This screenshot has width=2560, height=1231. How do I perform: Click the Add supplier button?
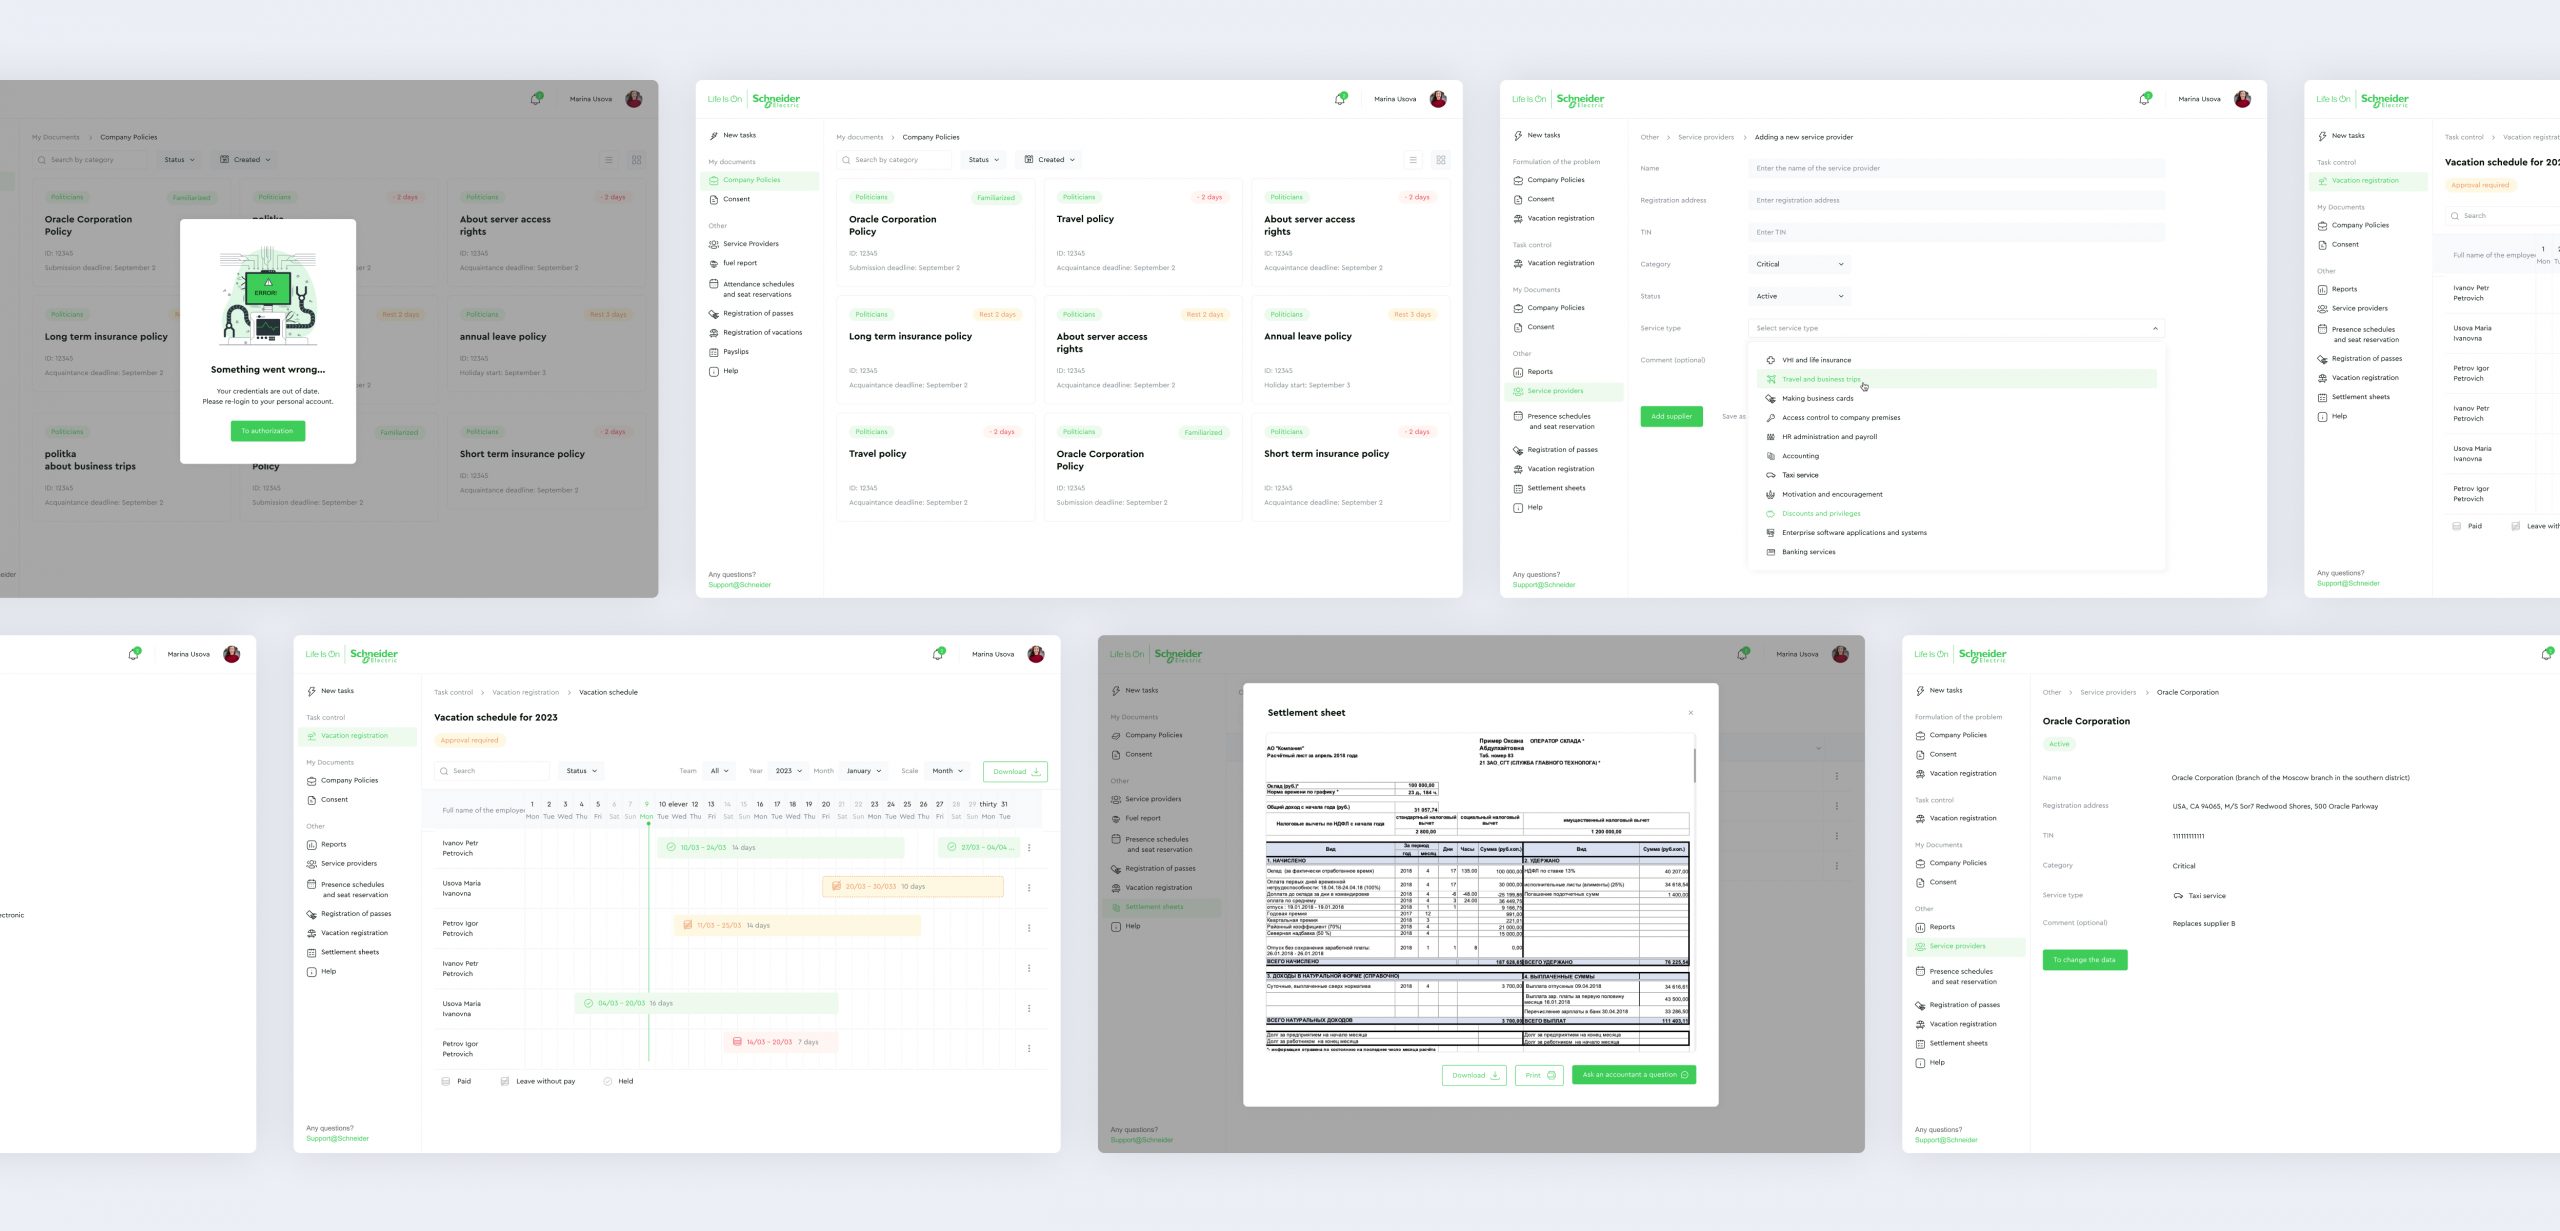click(1671, 417)
